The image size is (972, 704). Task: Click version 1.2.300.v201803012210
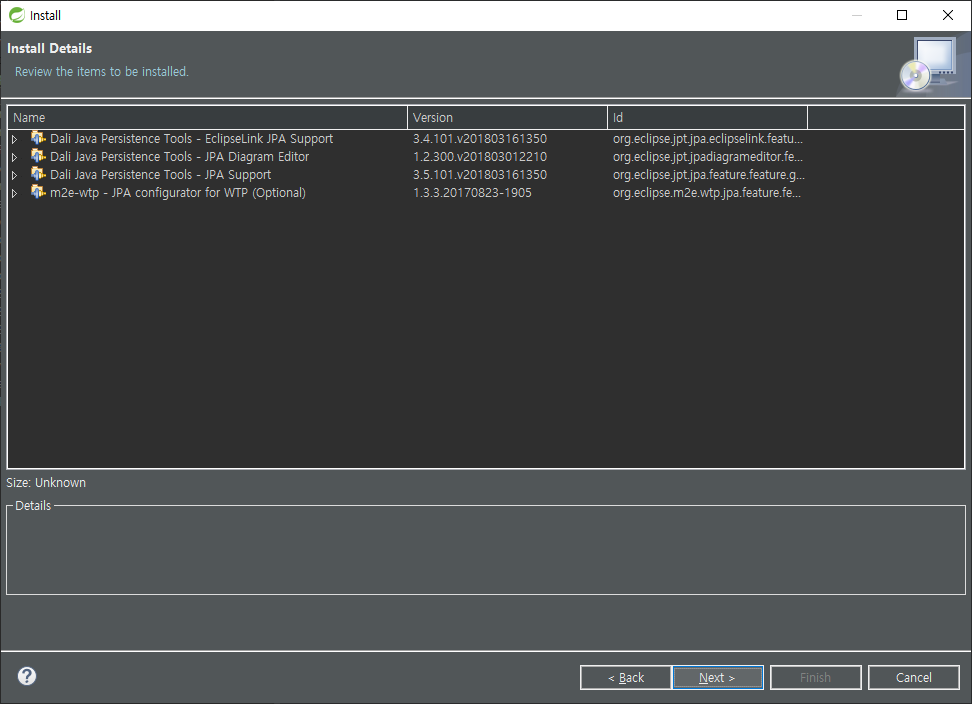[480, 157]
